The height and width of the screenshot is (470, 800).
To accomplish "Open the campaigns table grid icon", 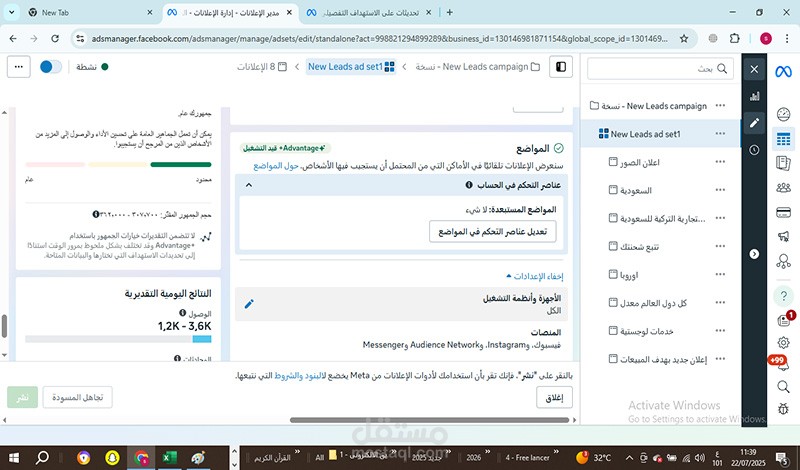I will [783, 138].
